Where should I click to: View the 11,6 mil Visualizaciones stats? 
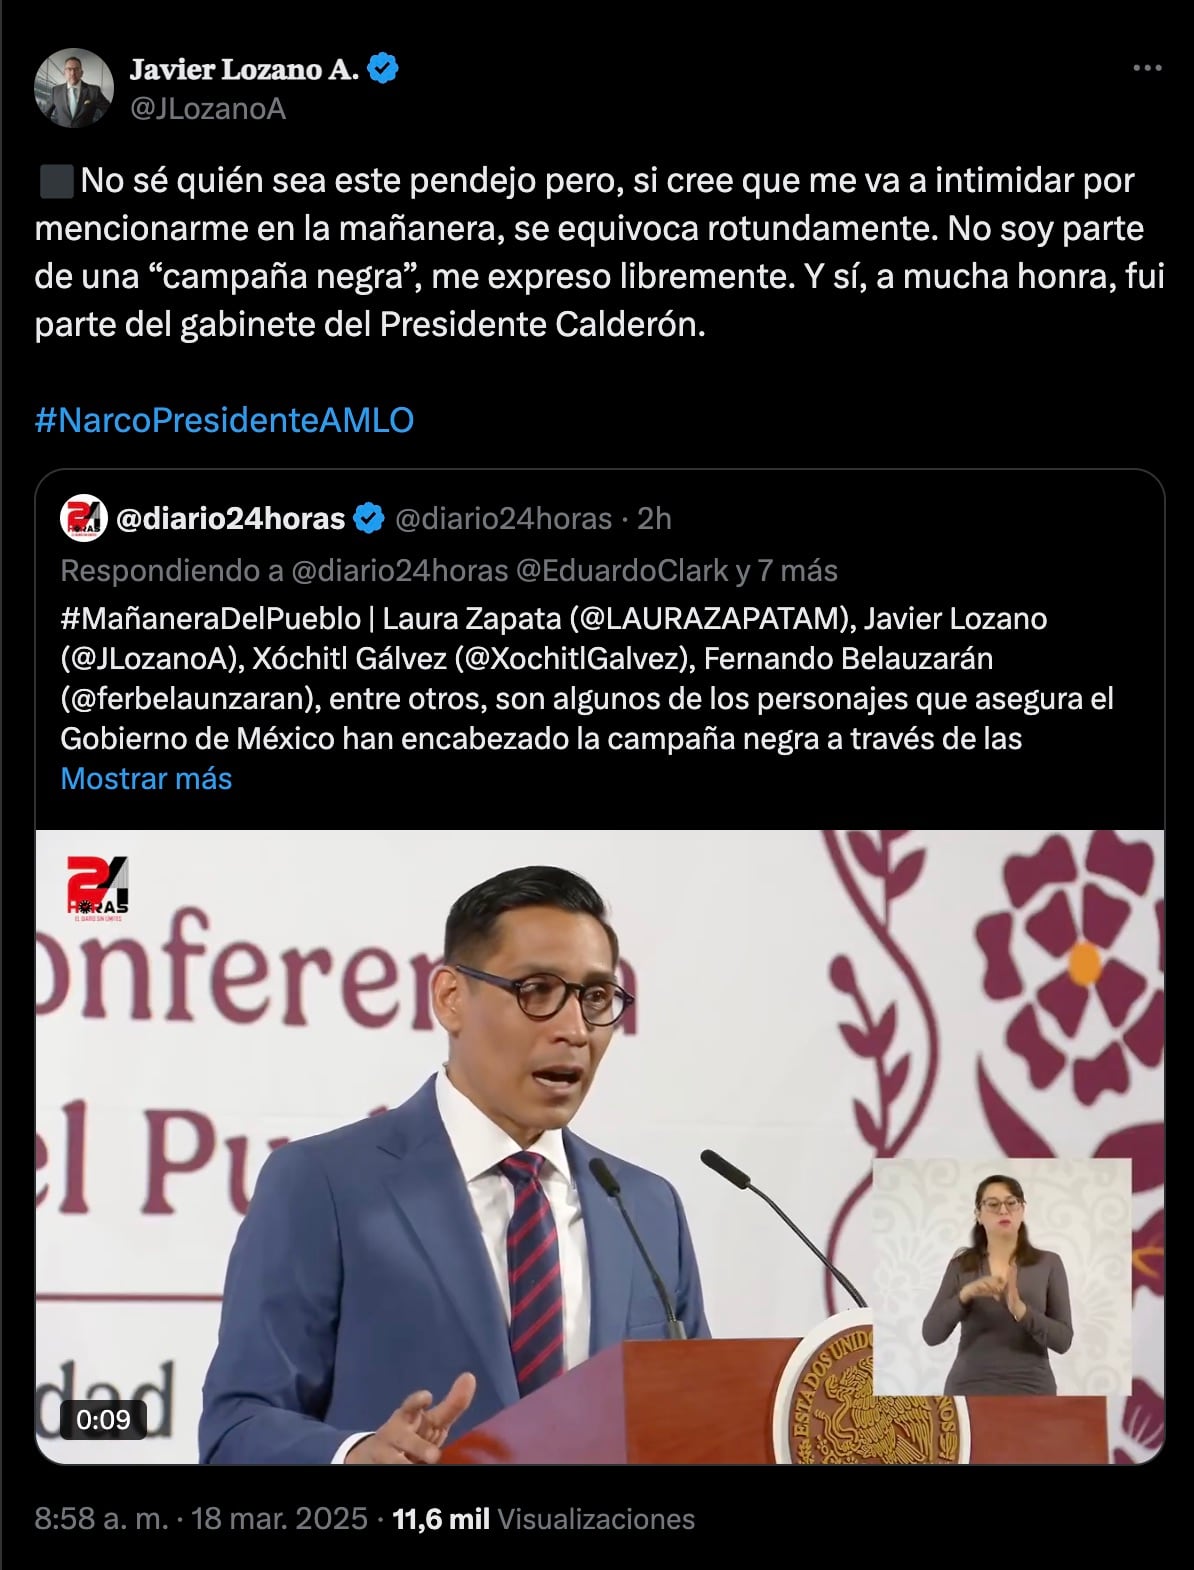click(x=543, y=1519)
